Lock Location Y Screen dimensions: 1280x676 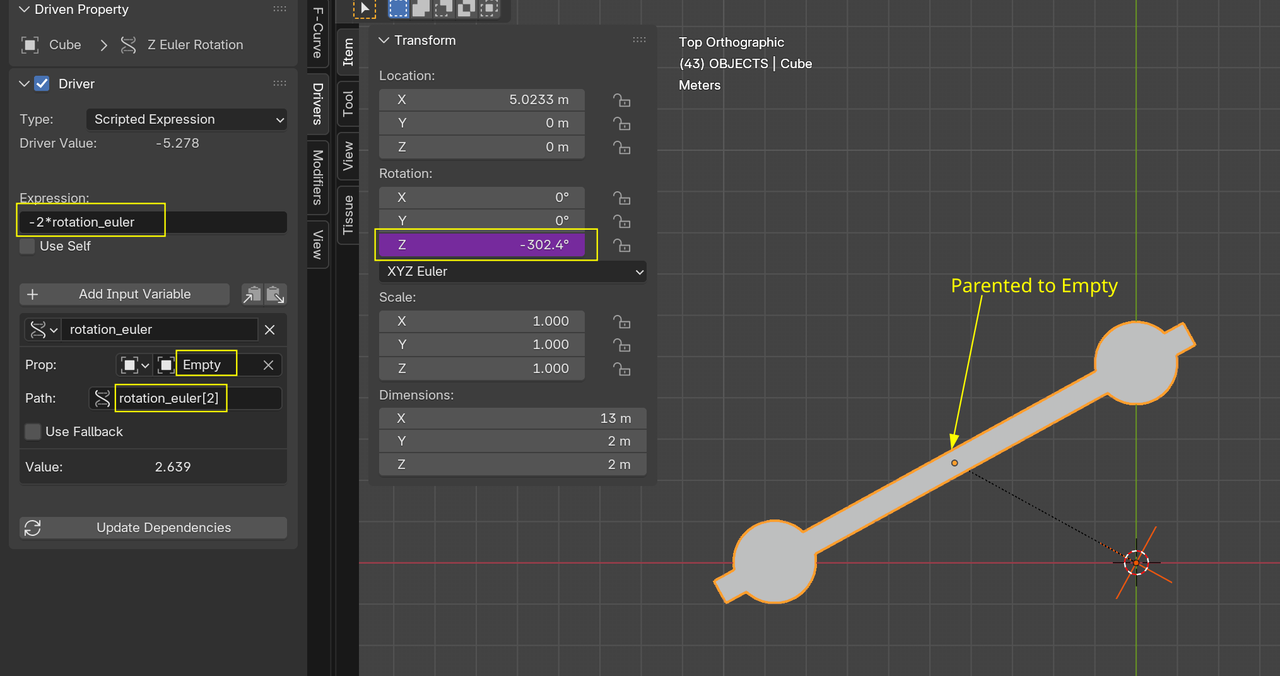tap(622, 123)
